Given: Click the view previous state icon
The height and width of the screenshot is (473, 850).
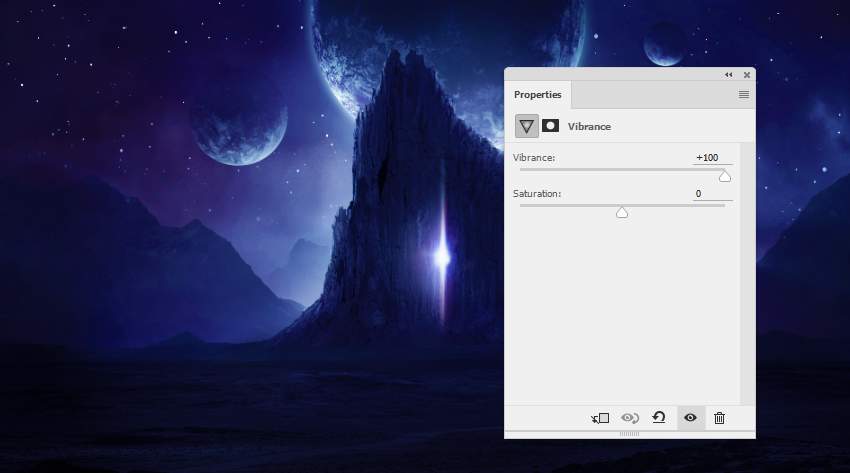Looking at the screenshot, I should click(x=630, y=418).
